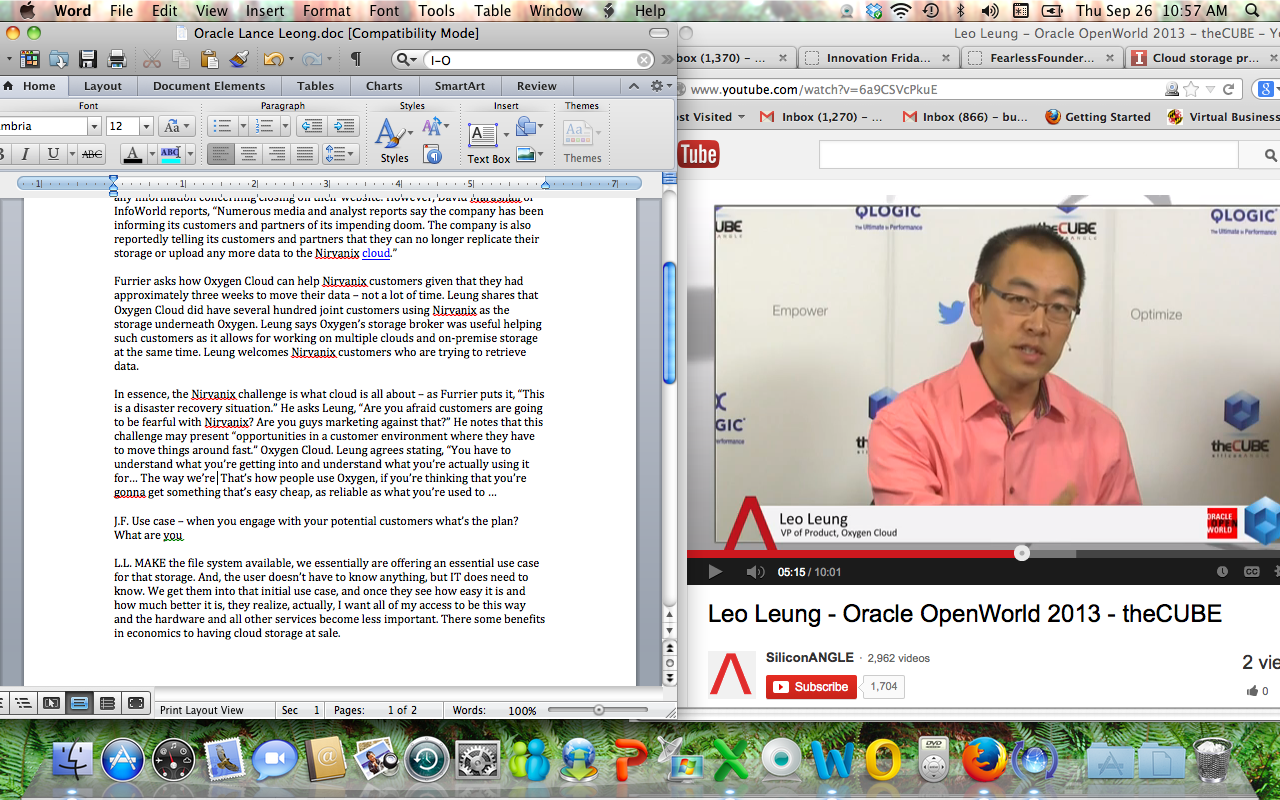
Task: Open the Time Machine icon in the Dock
Action: click(427, 759)
